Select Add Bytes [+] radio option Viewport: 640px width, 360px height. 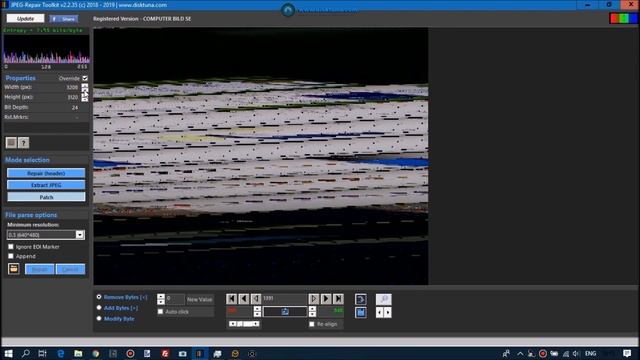(99, 308)
